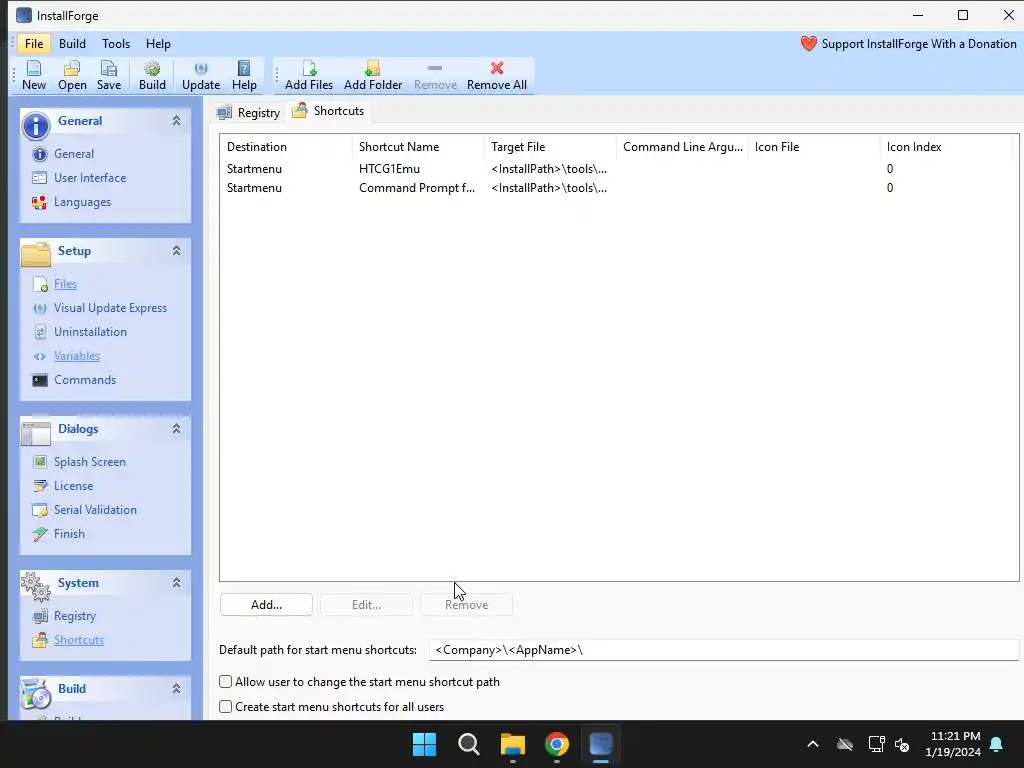Open the notifications bell
Image resolution: width=1024 pixels, height=768 pixels.
coord(997,744)
